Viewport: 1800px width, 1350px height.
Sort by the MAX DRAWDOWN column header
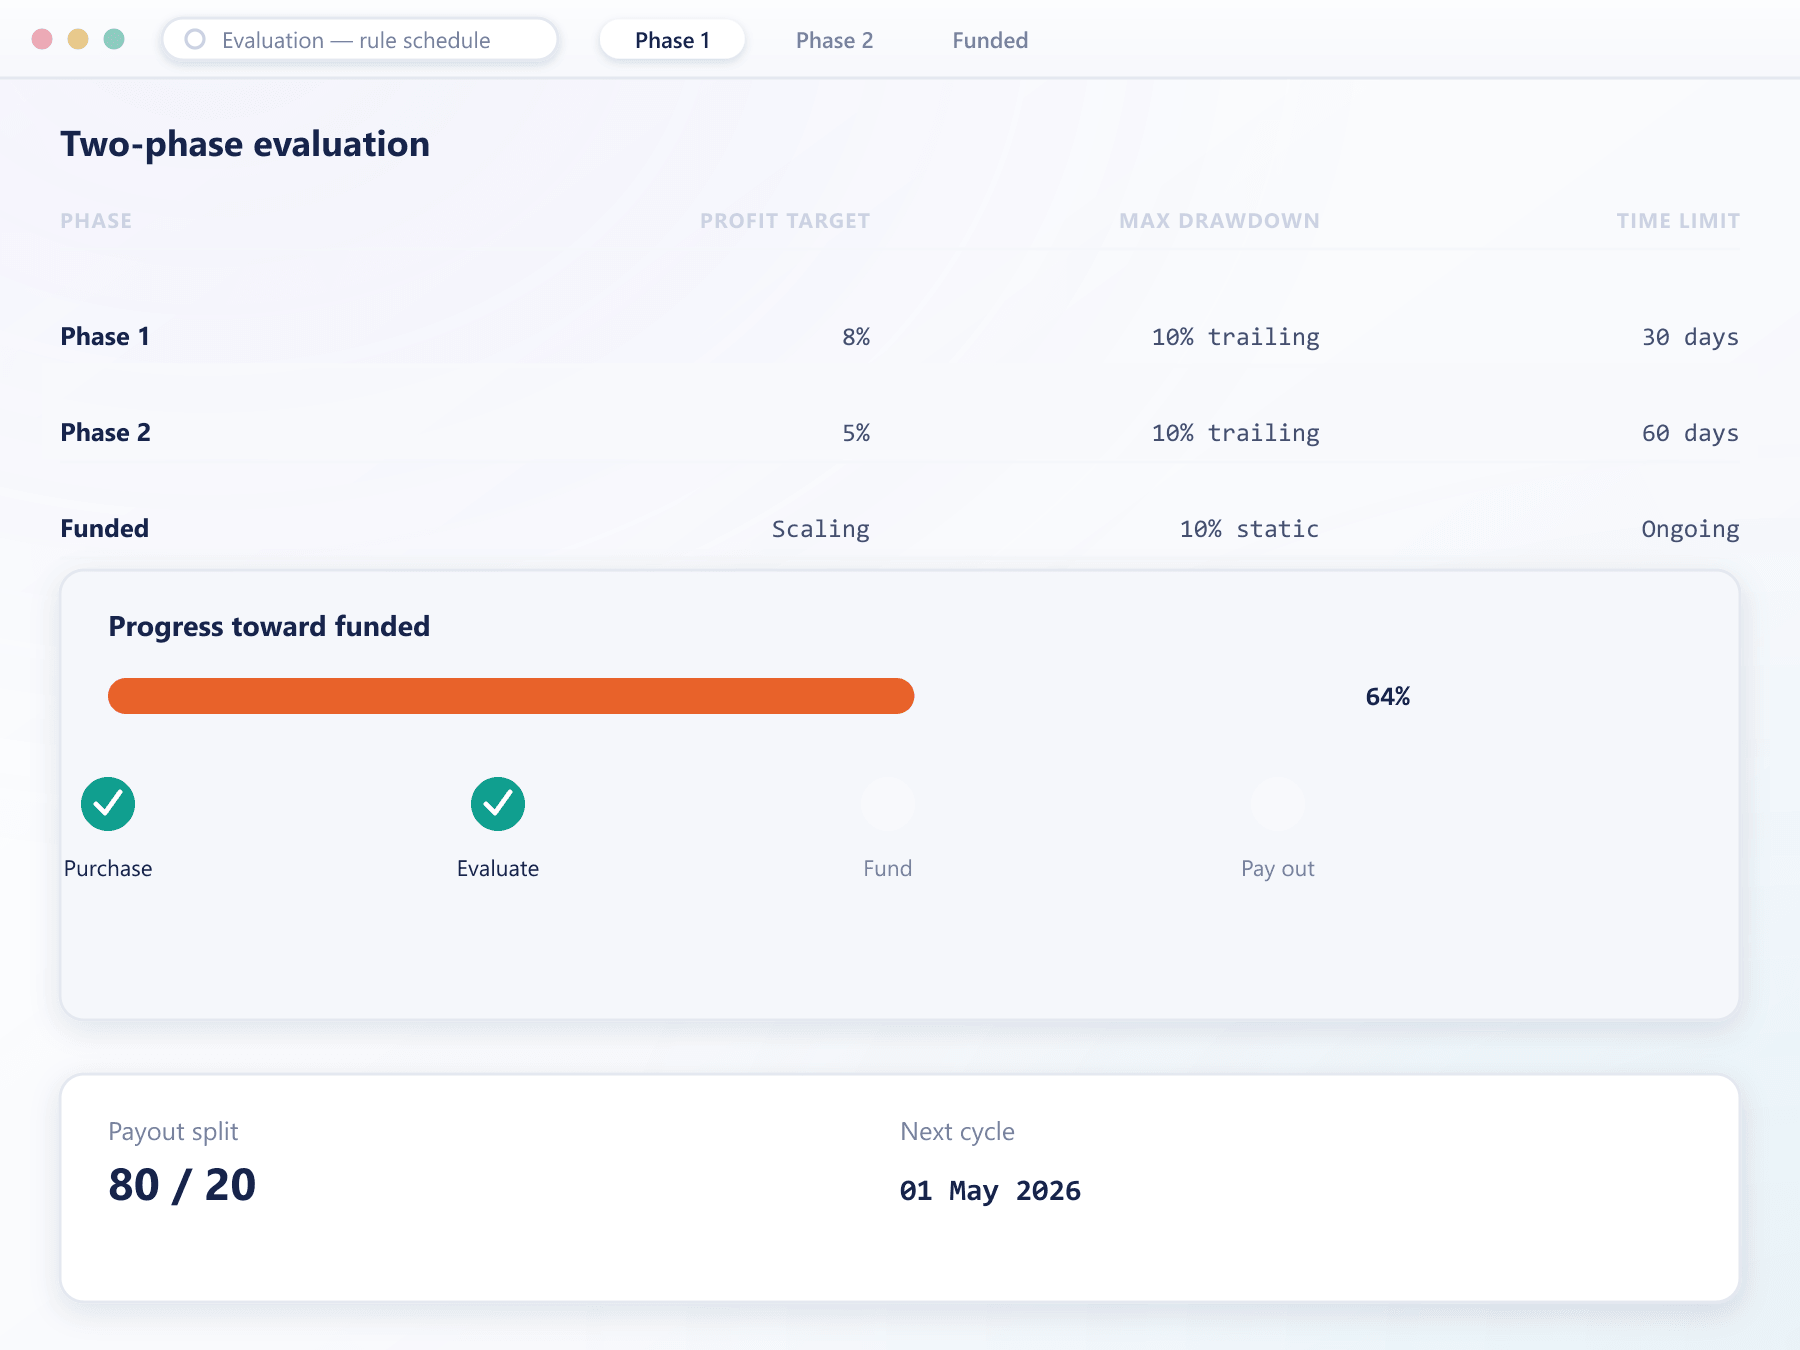tap(1219, 221)
